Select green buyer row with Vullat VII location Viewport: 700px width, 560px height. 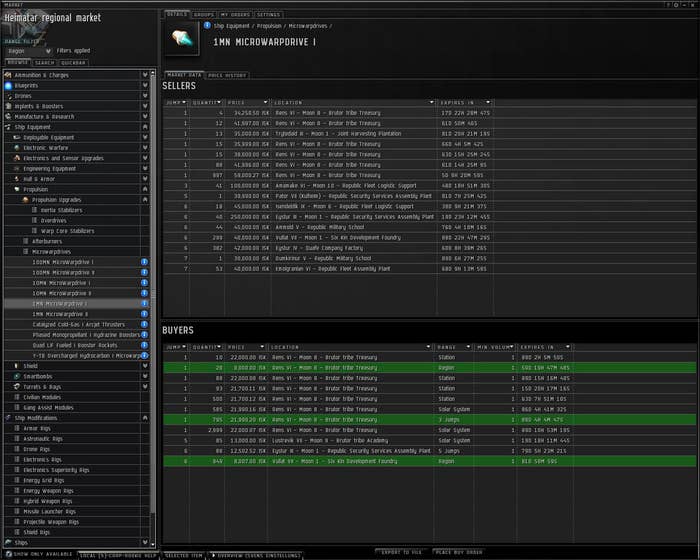click(x=429, y=461)
